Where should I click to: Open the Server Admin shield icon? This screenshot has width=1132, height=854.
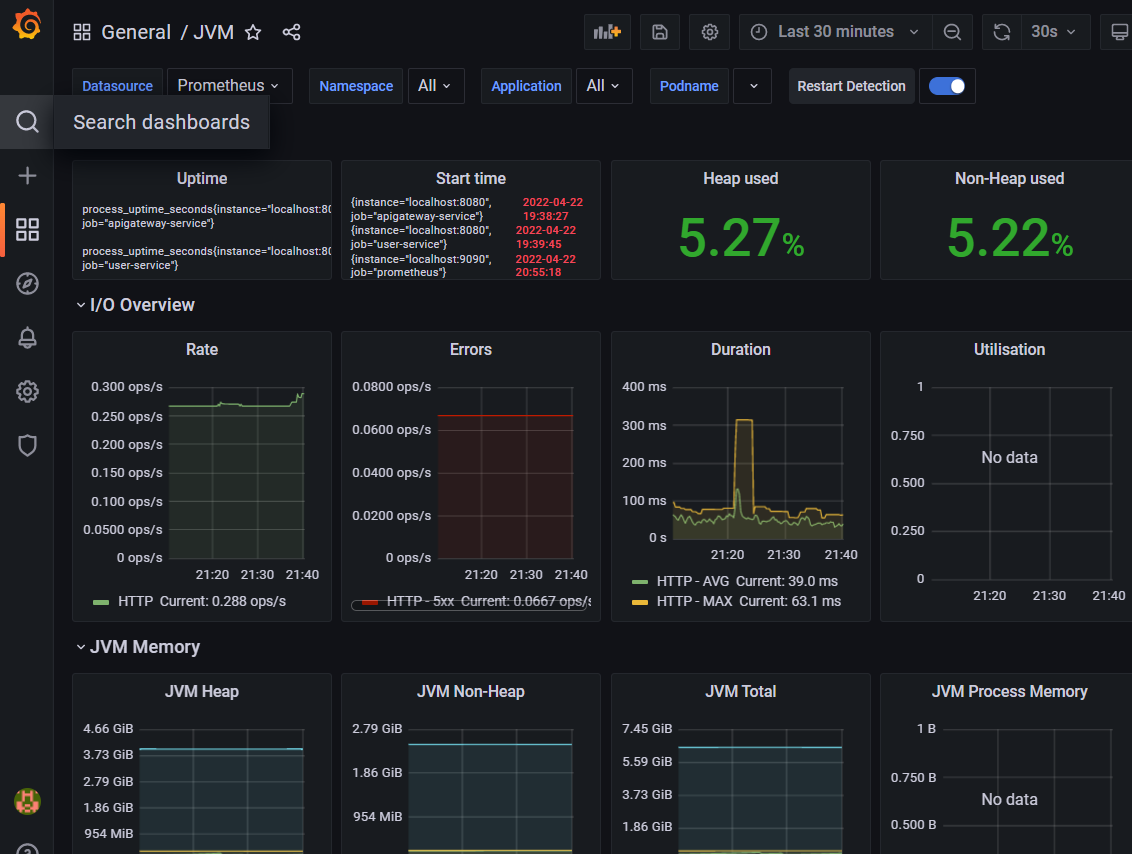pos(27,445)
